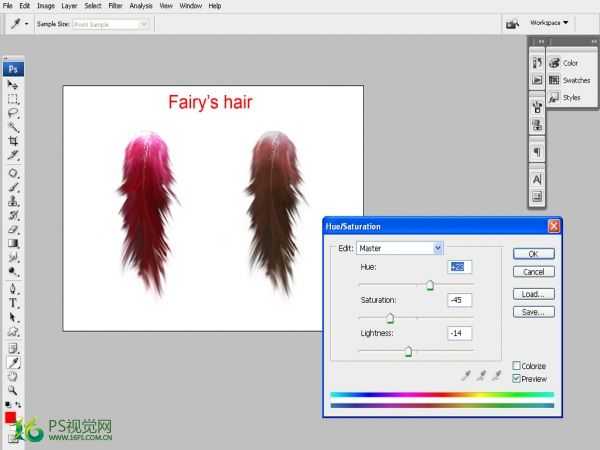The image size is (600, 450).
Task: Enable the Colorize checkbox
Action: [x=517, y=366]
